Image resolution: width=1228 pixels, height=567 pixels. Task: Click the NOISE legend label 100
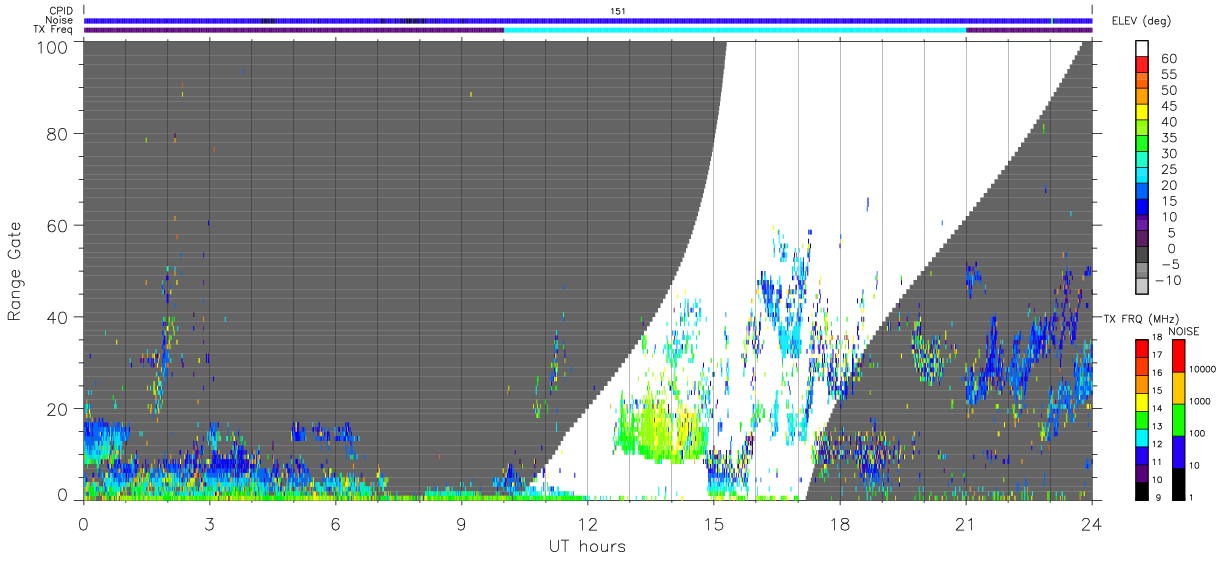click(1195, 433)
